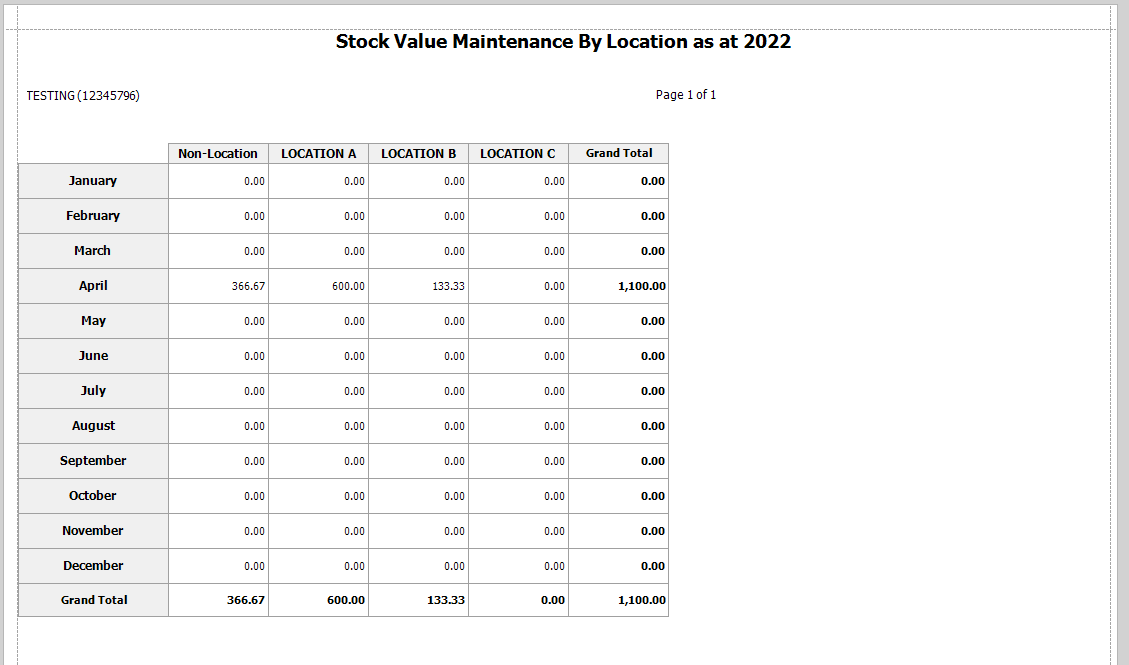
Task: Select the TESTING (12345796) company text
Action: [x=83, y=96]
